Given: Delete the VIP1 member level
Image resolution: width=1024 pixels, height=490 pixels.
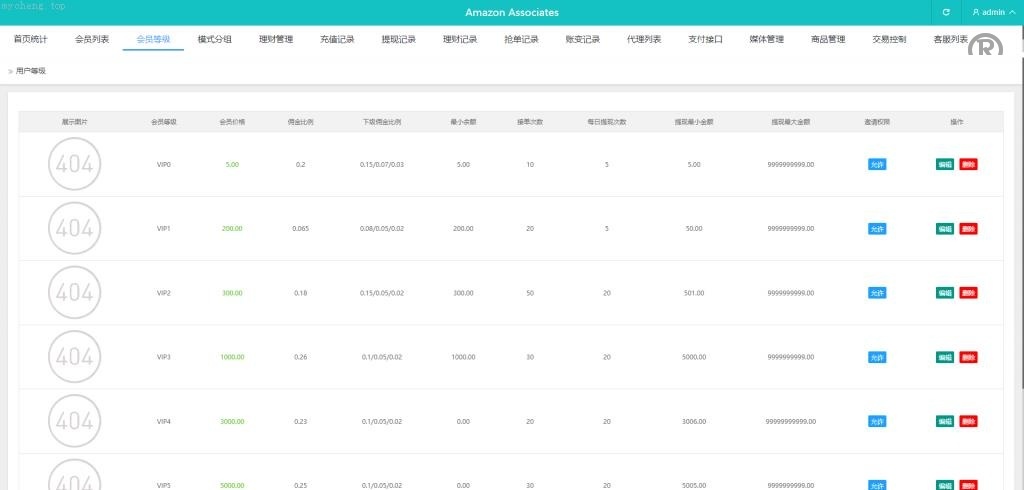Looking at the screenshot, I should click(968, 229).
